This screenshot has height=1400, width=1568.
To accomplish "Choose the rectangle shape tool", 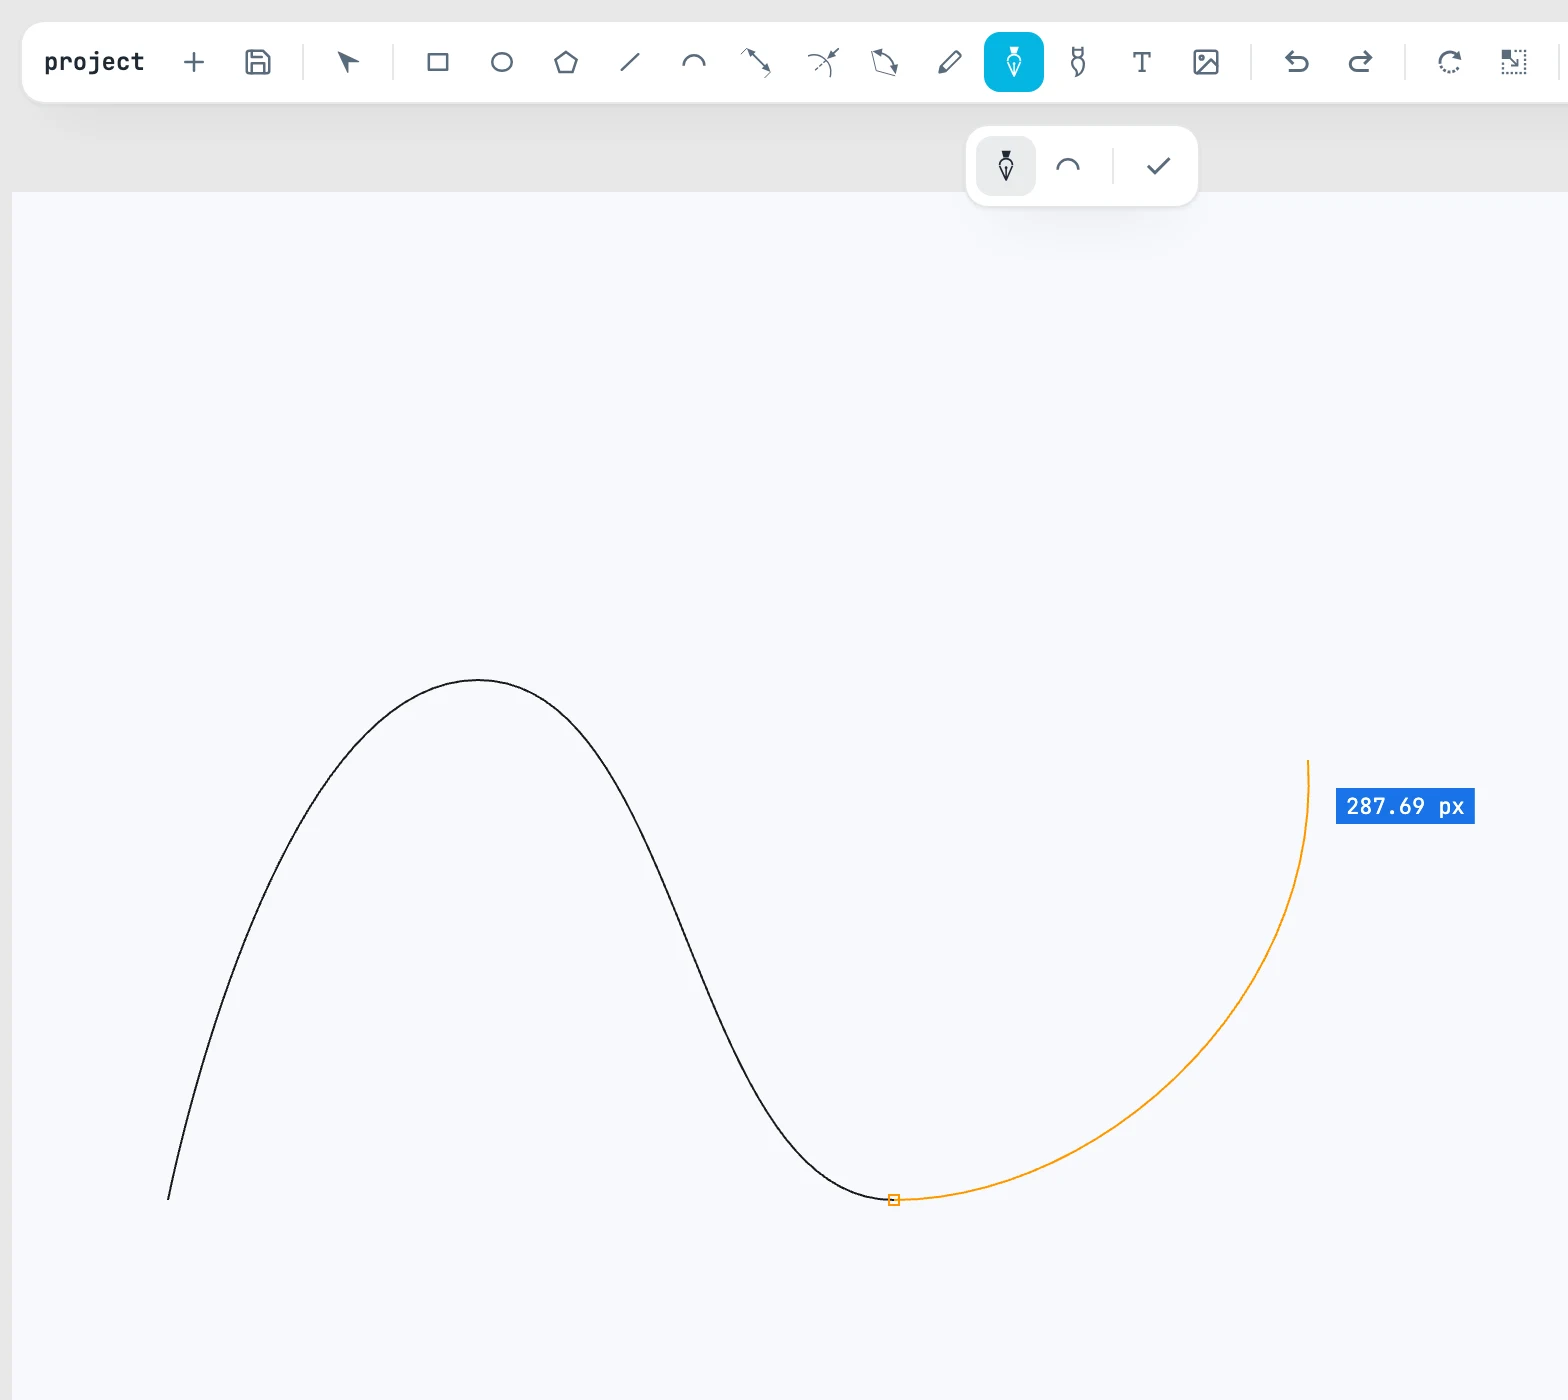I will click(x=438, y=62).
